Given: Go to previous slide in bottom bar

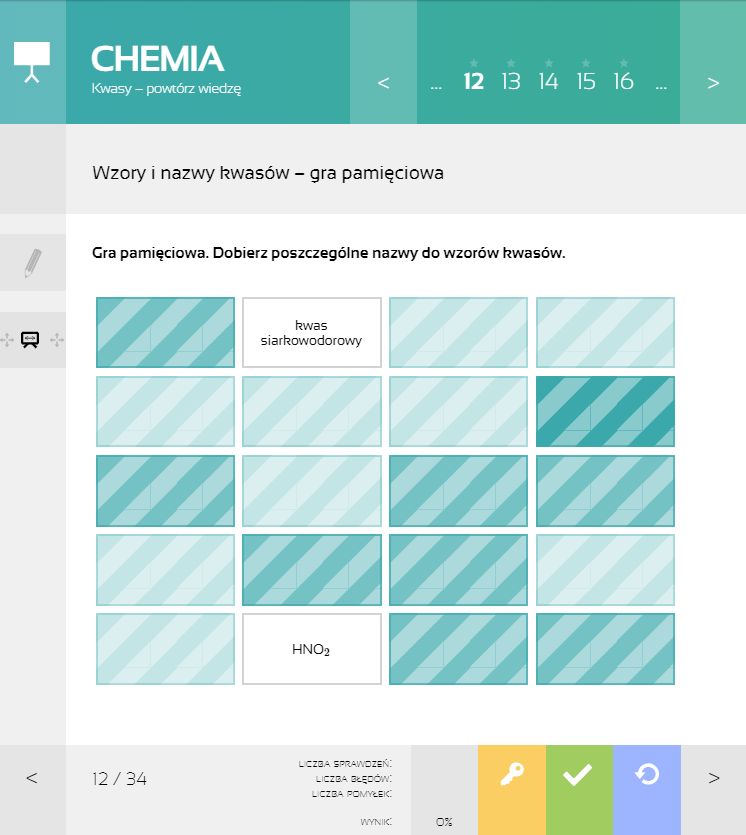Looking at the screenshot, I should pyautogui.click(x=32, y=778).
